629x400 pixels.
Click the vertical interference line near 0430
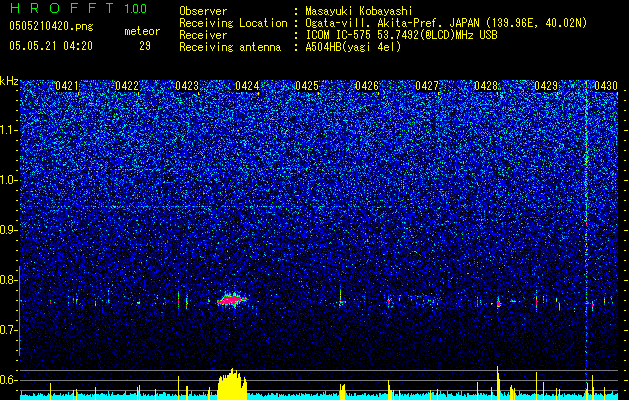click(x=586, y=237)
